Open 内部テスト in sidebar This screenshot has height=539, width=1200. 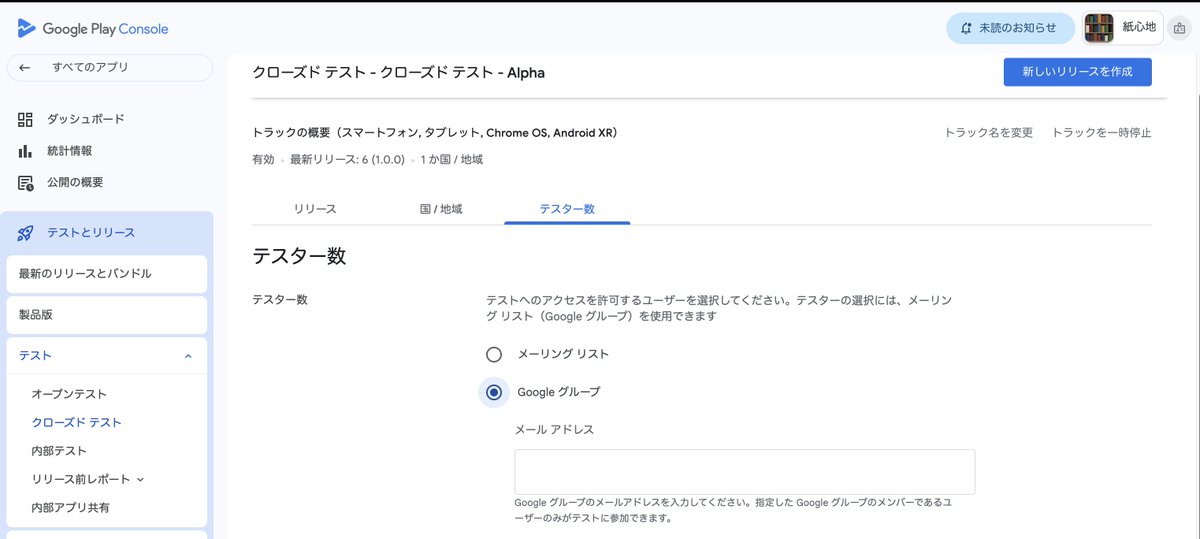tap(59, 451)
